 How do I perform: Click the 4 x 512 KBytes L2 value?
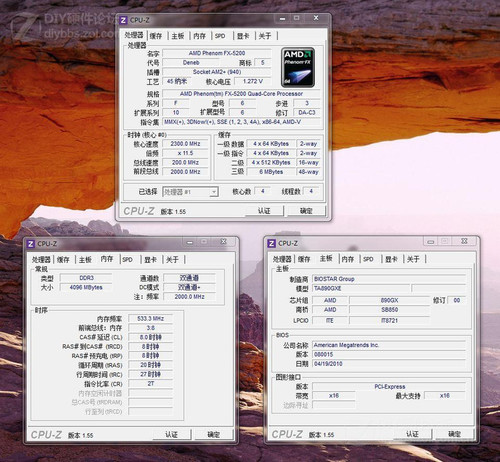[x=271, y=163]
